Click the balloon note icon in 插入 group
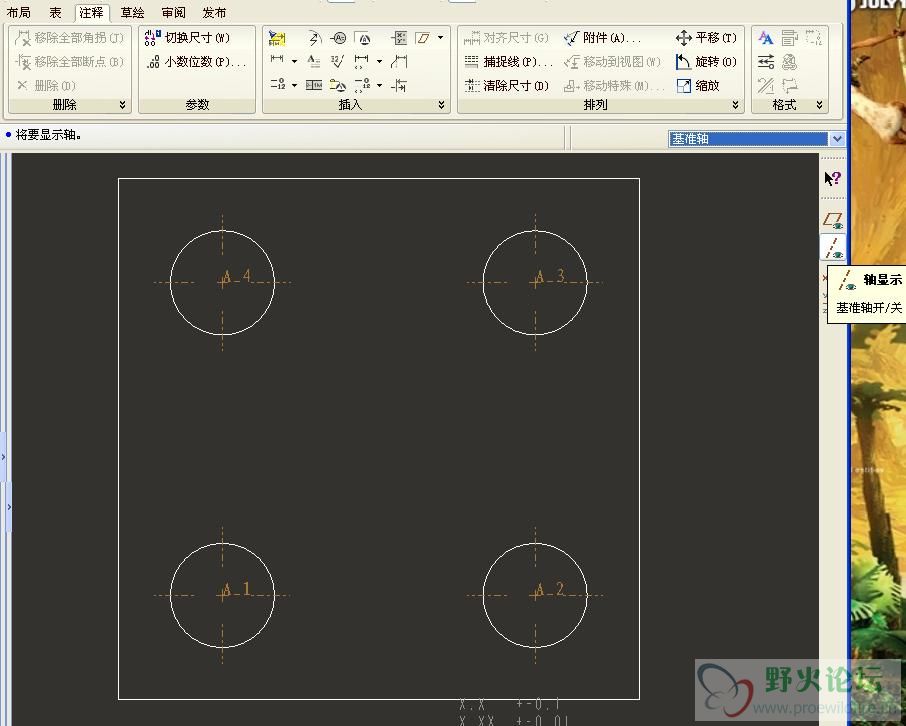 pos(338,38)
